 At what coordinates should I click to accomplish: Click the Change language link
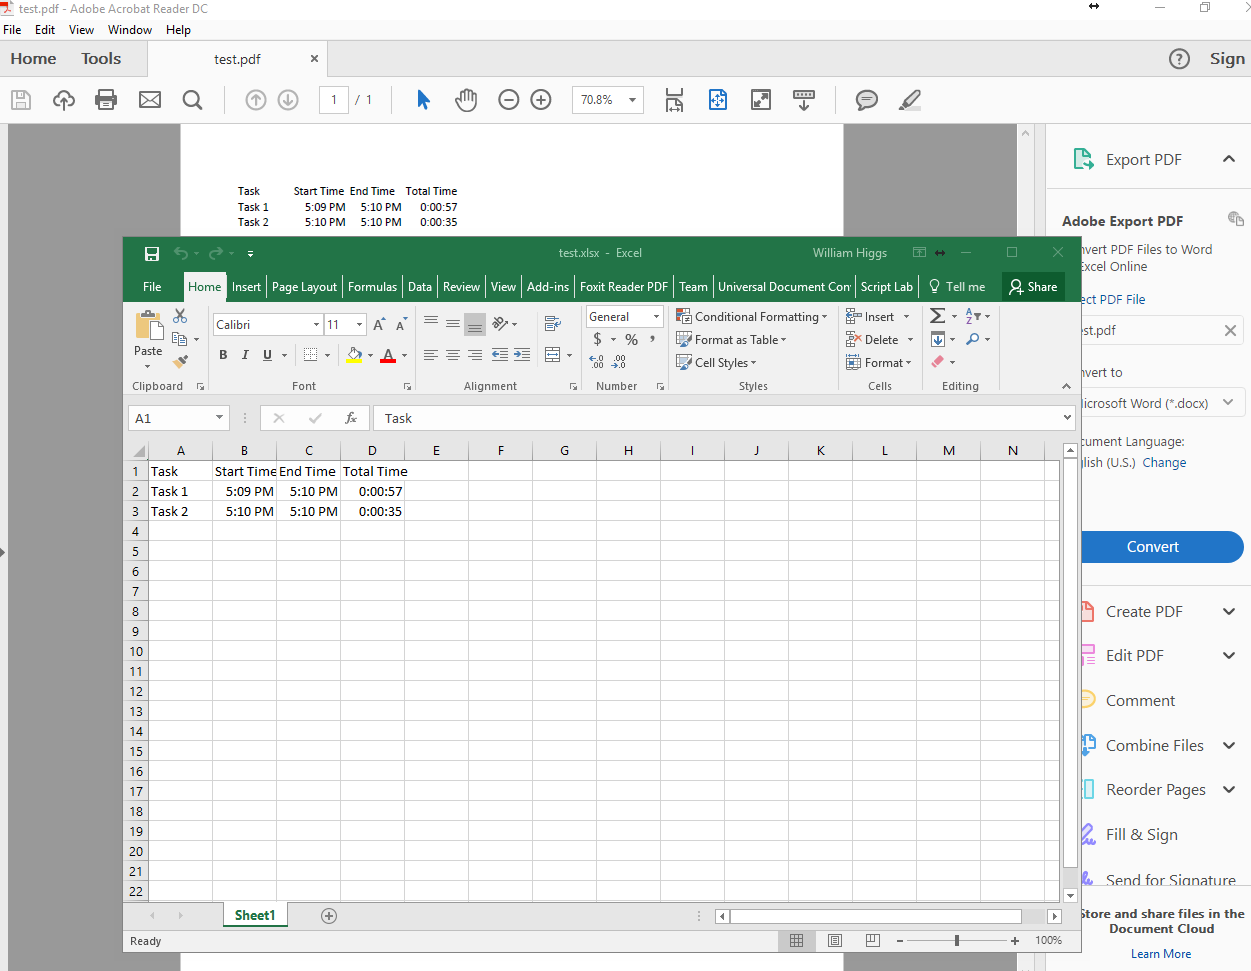click(x=1164, y=463)
